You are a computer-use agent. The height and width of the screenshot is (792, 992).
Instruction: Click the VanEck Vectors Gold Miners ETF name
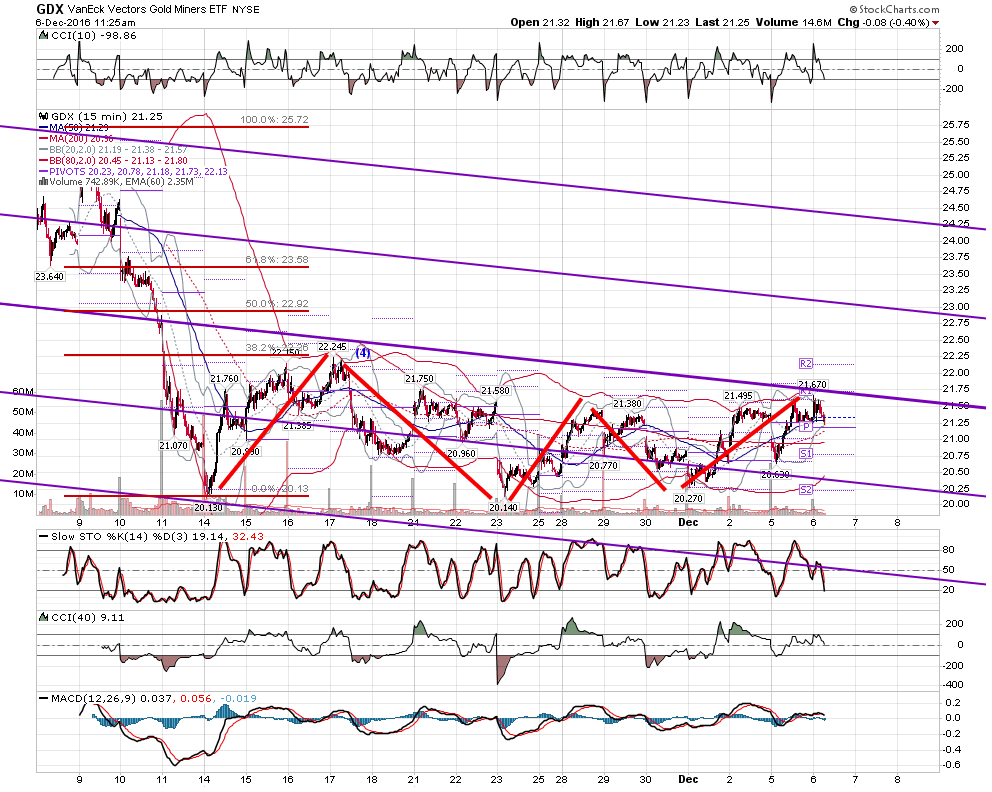pos(147,9)
